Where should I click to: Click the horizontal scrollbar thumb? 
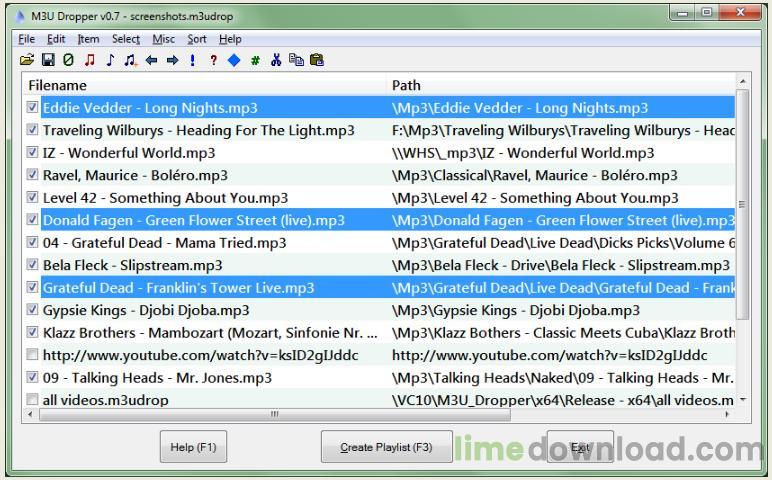point(275,414)
